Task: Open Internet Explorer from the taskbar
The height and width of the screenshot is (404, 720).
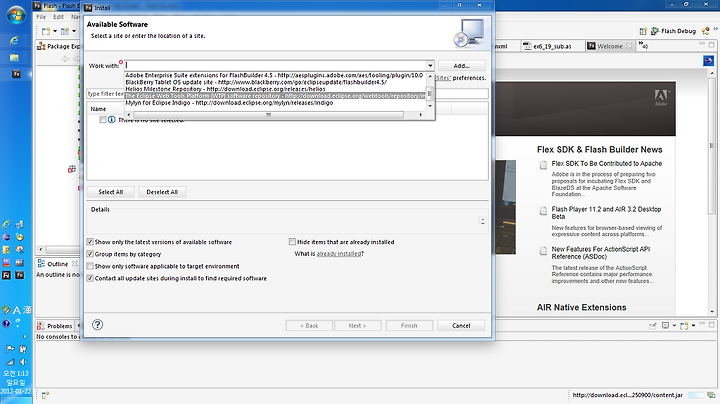Action: pos(15,41)
